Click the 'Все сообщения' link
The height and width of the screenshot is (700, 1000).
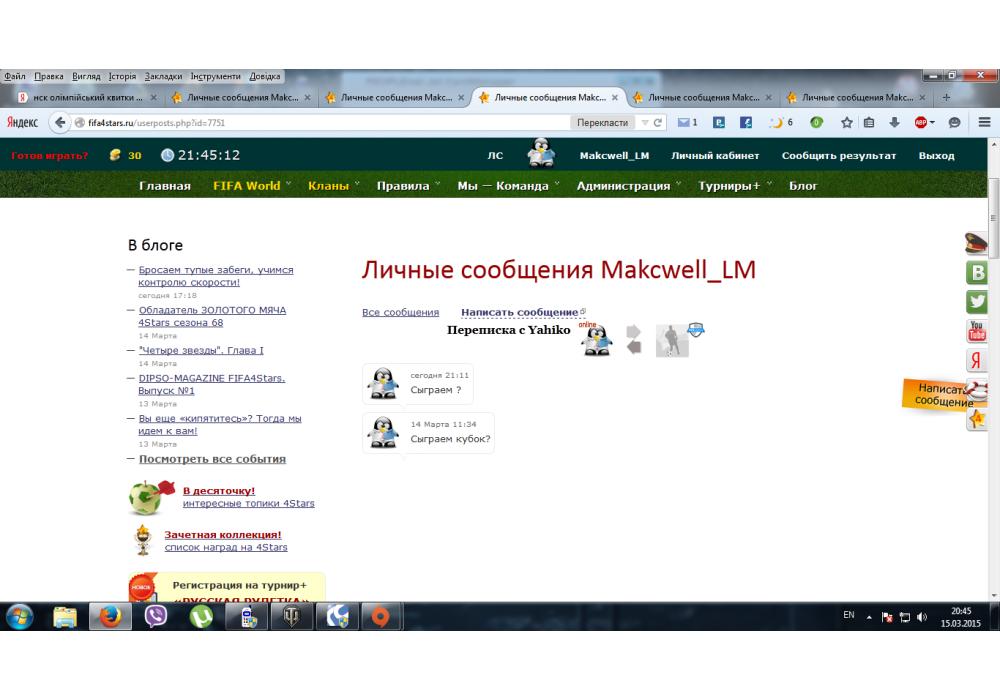click(x=400, y=313)
